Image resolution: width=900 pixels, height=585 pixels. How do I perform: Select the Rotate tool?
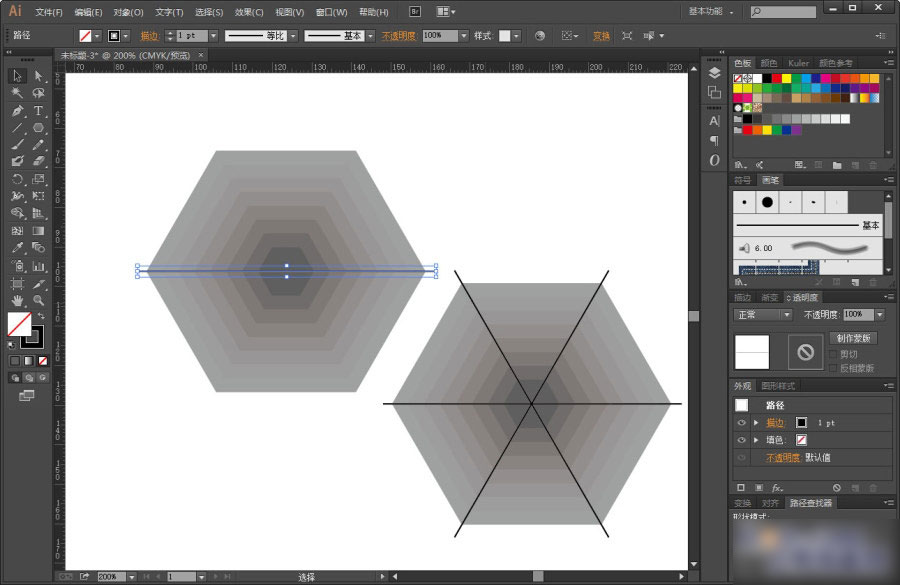(x=17, y=179)
